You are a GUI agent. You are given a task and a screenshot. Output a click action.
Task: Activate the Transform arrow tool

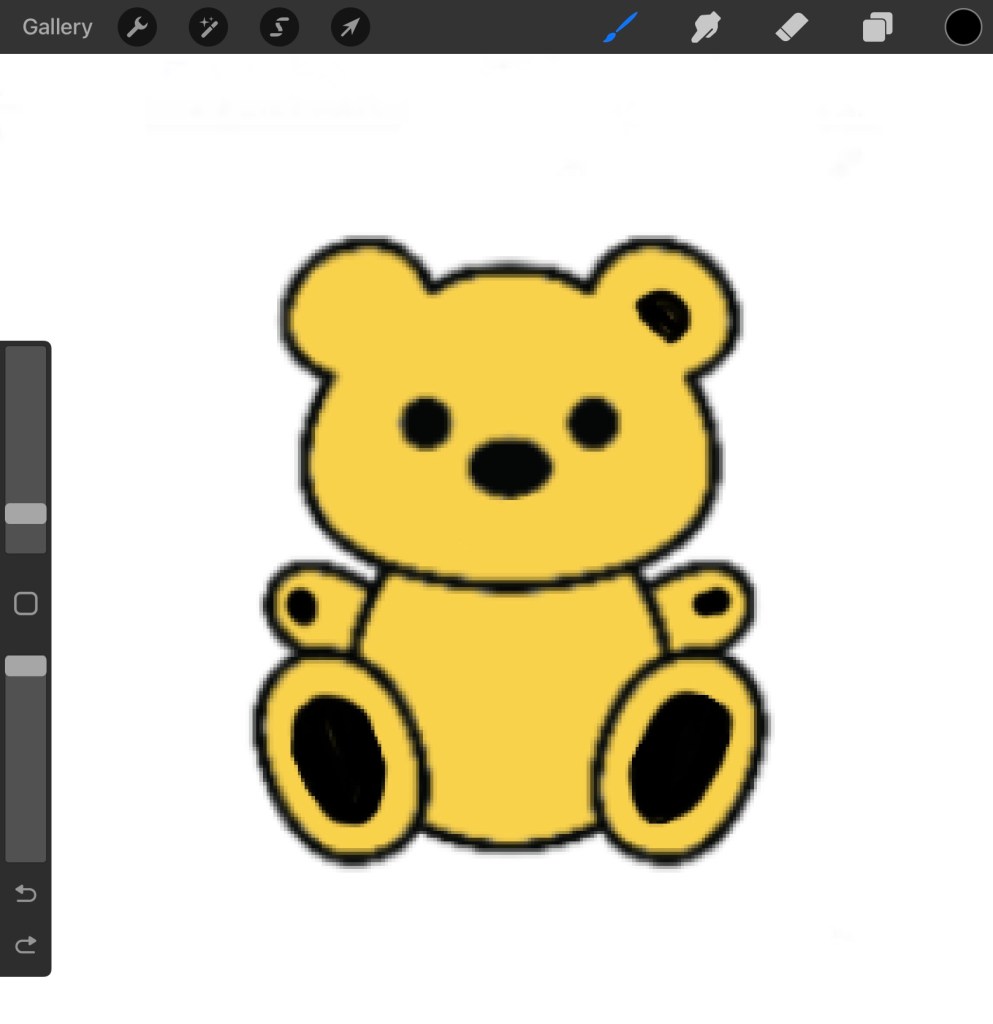350,27
